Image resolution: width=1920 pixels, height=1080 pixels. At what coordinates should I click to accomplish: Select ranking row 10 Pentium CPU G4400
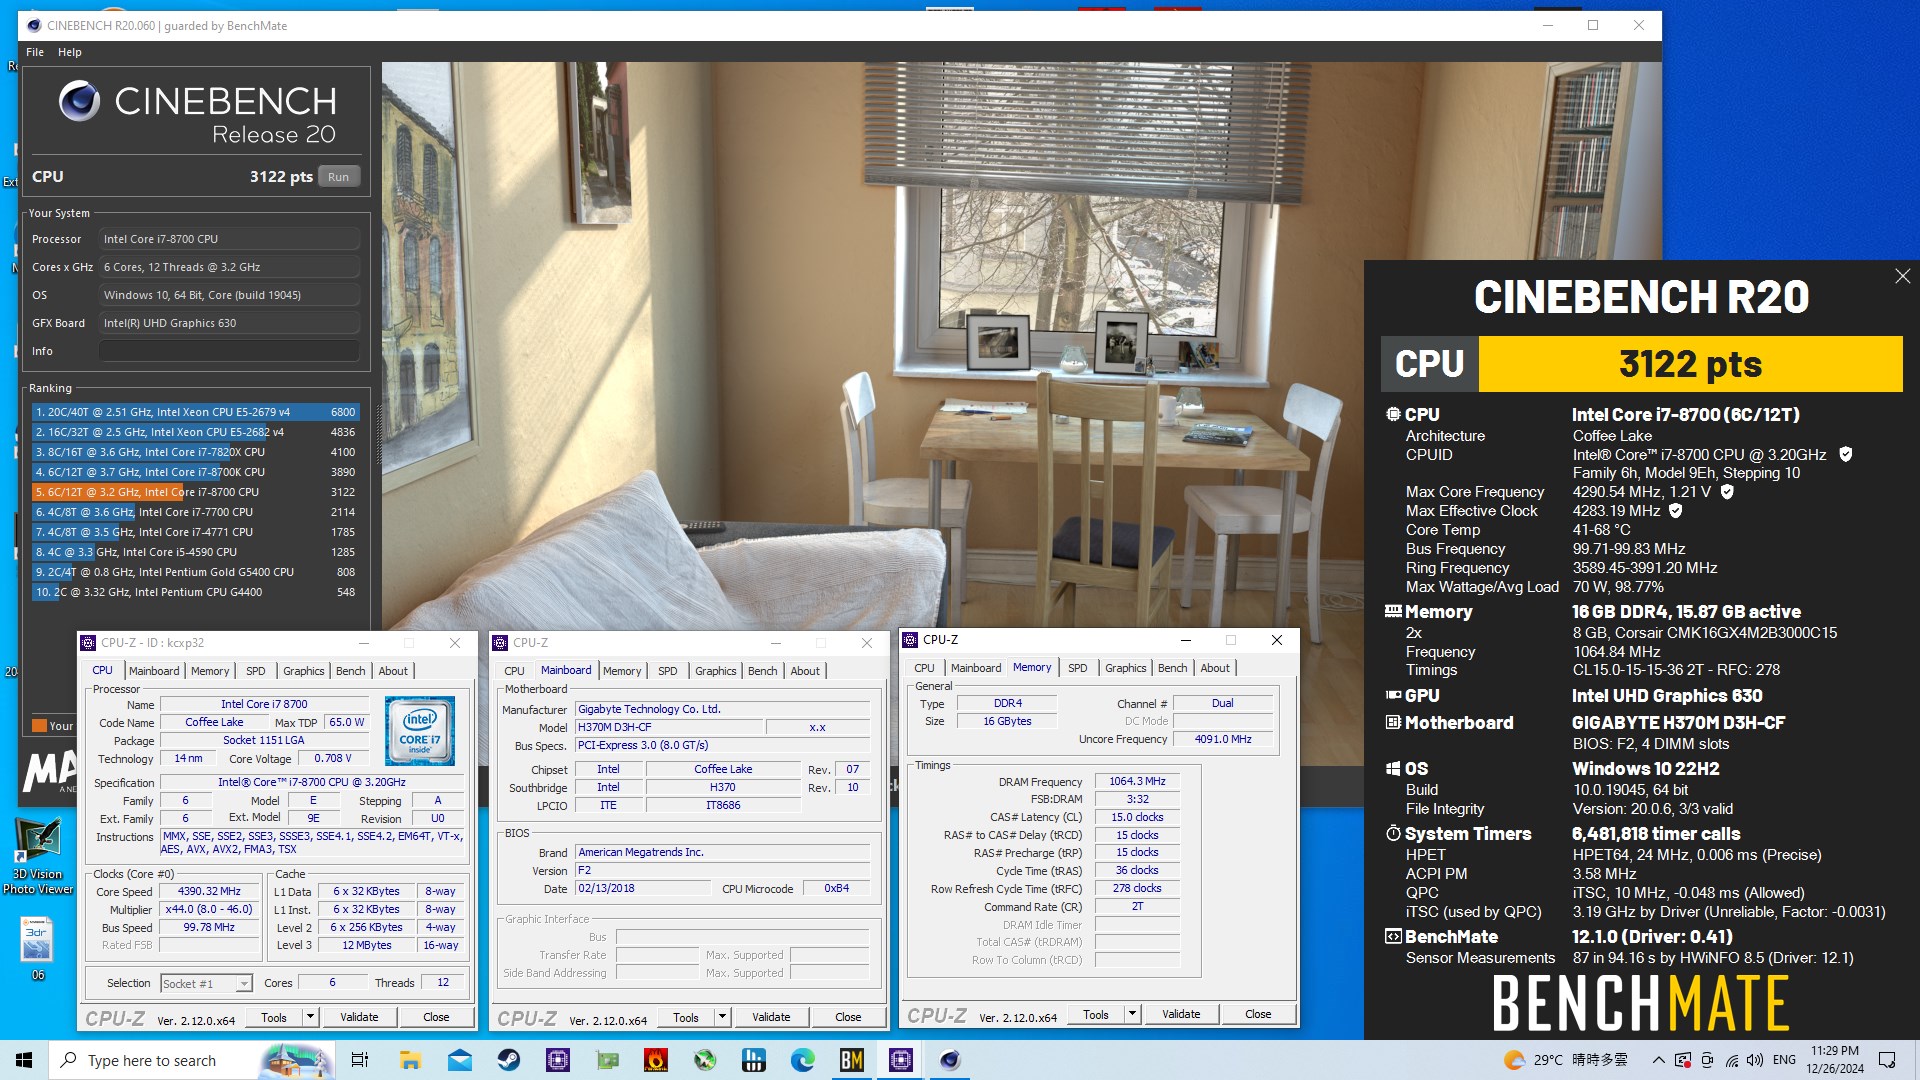click(x=196, y=592)
